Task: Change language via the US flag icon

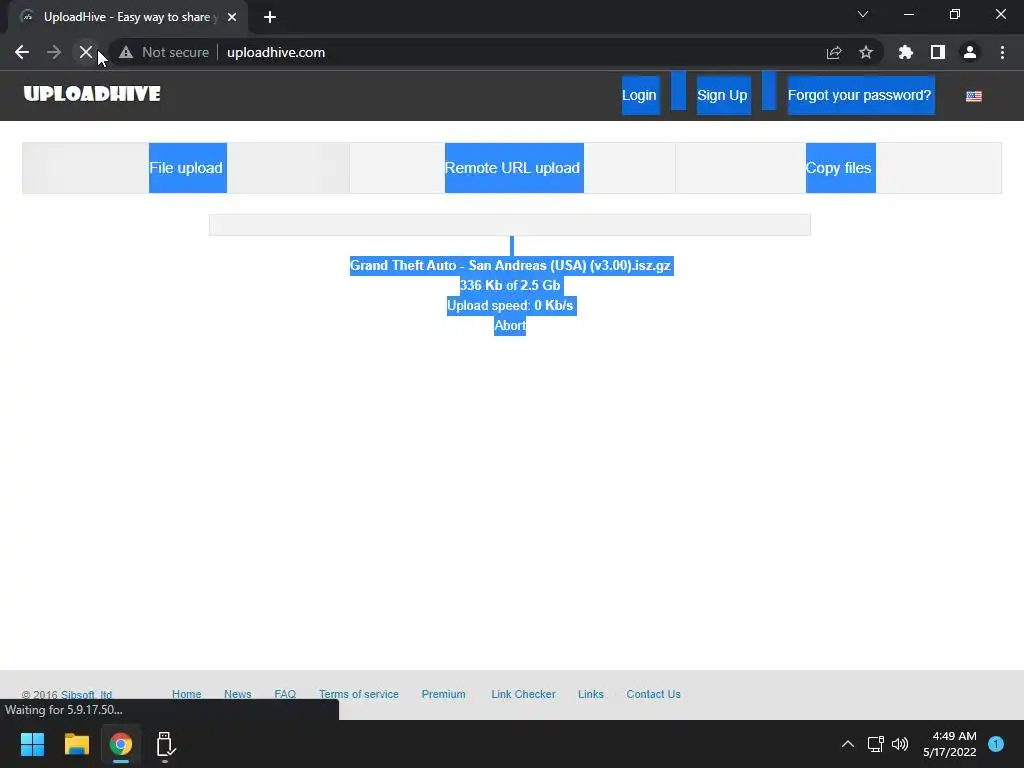Action: [974, 96]
